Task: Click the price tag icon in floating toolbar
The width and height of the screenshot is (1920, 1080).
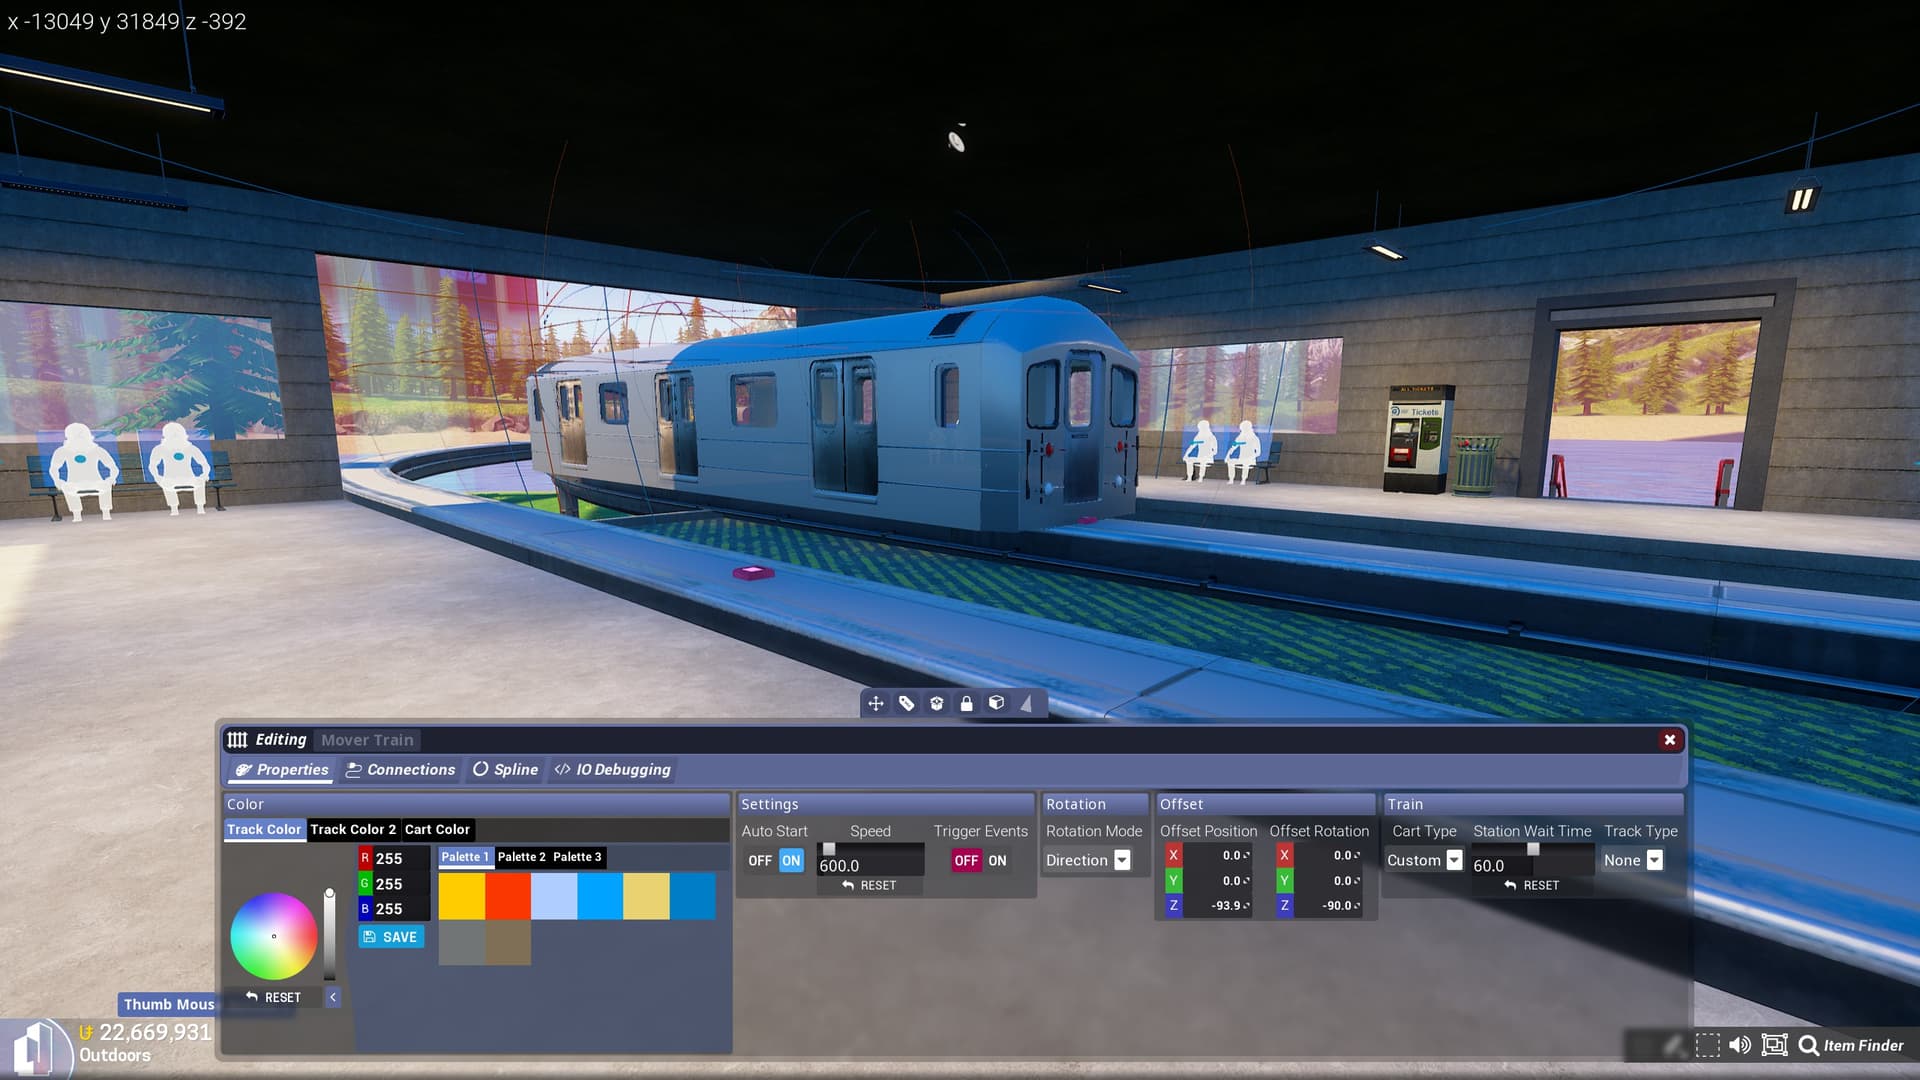Action: point(906,704)
